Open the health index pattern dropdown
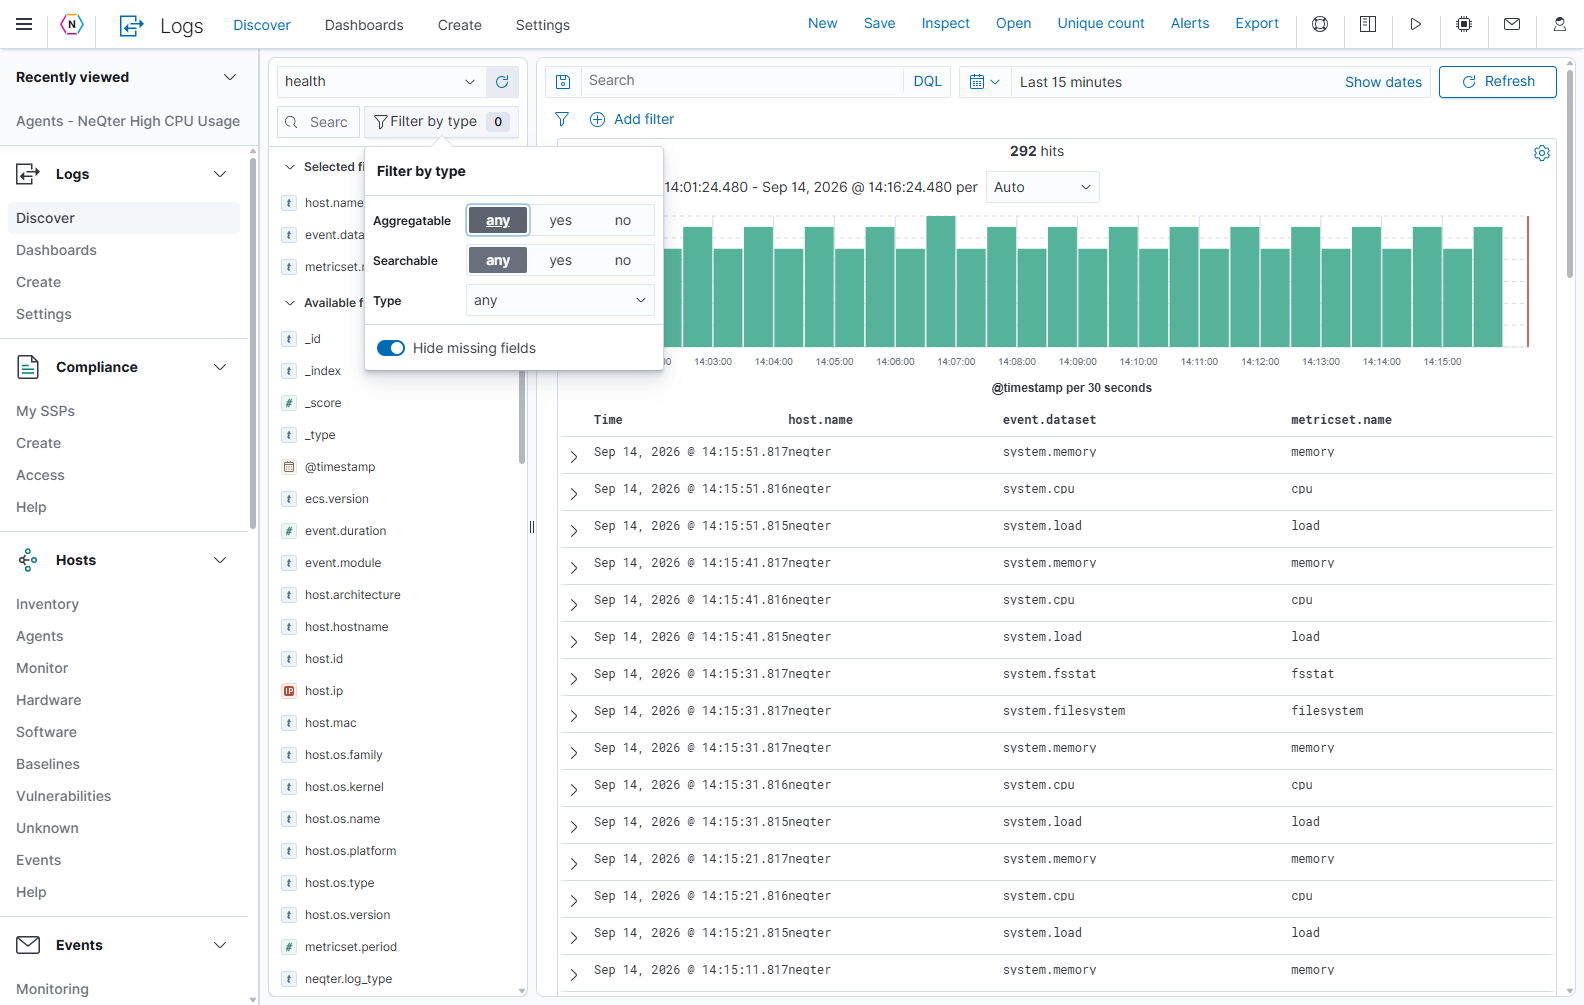Viewport: 1584px width, 1005px height. click(381, 82)
